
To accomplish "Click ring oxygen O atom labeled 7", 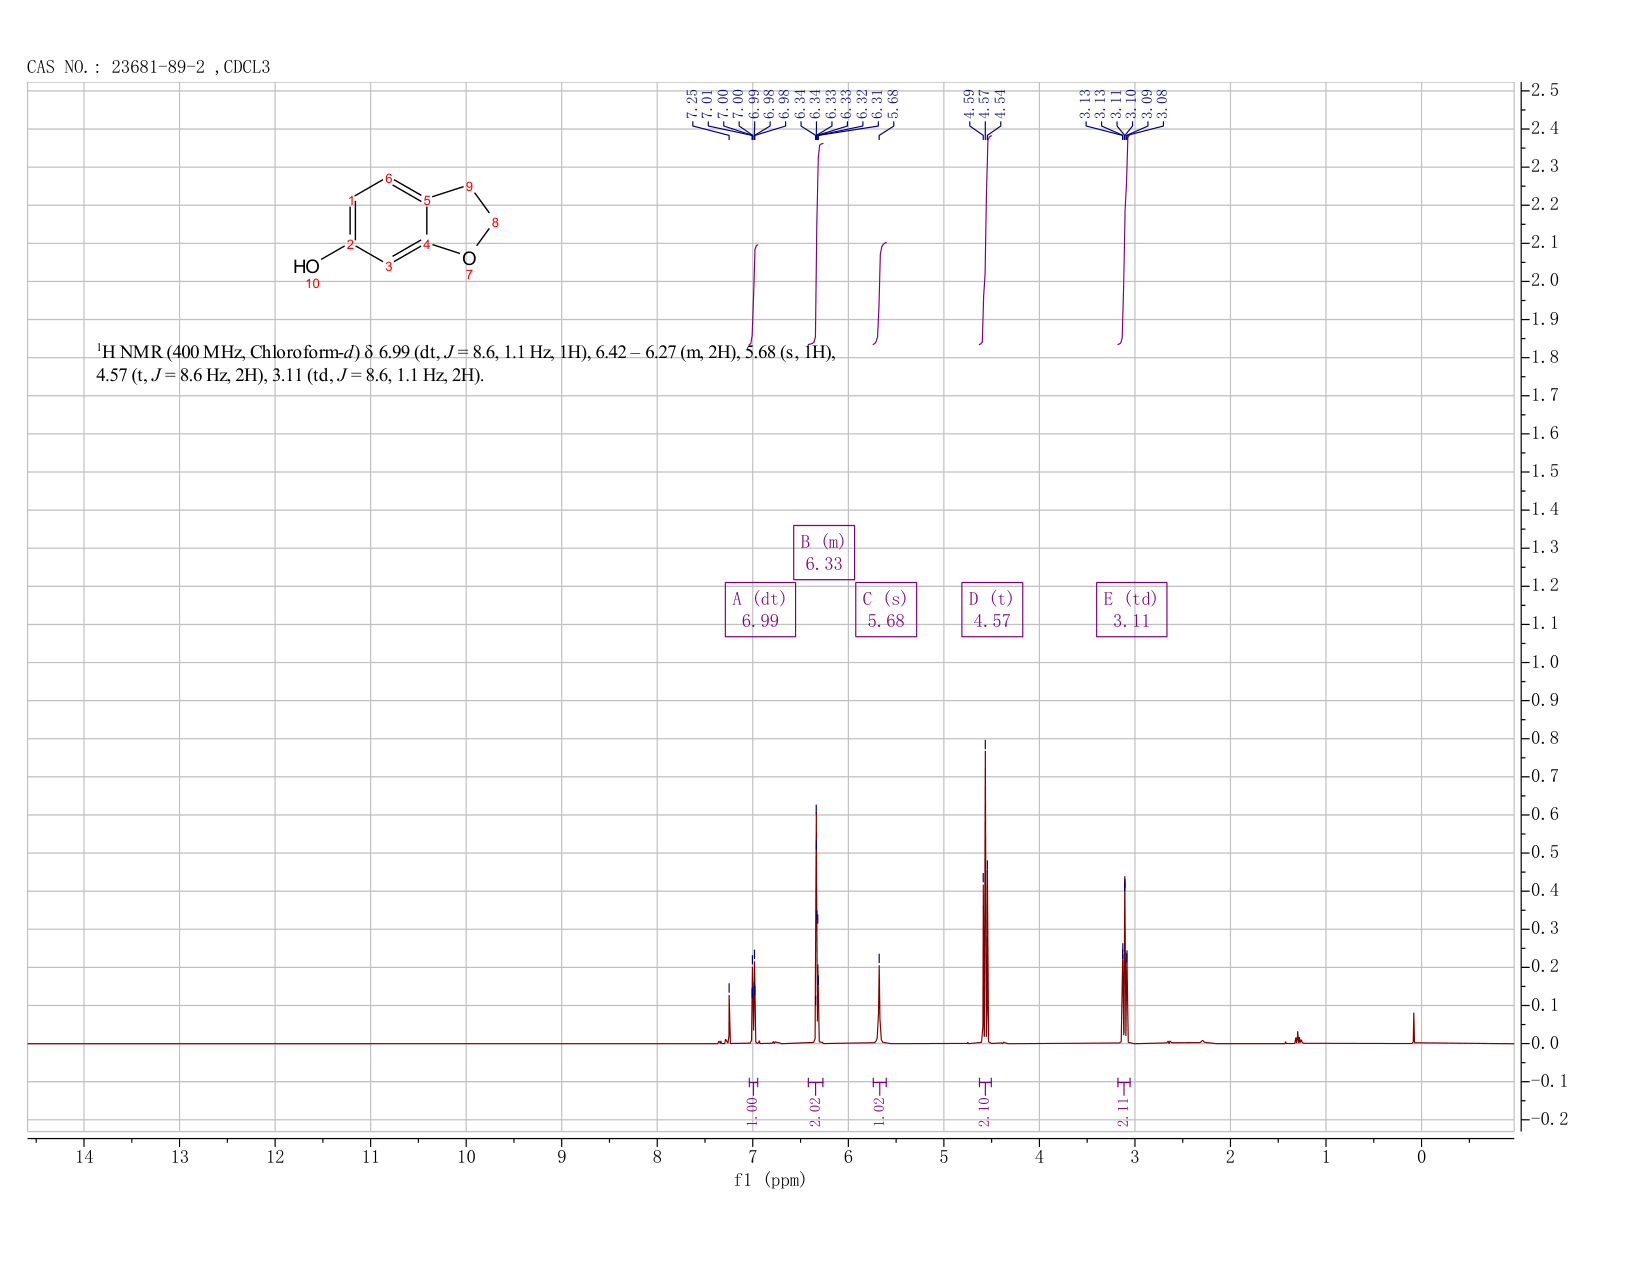I will [x=469, y=259].
